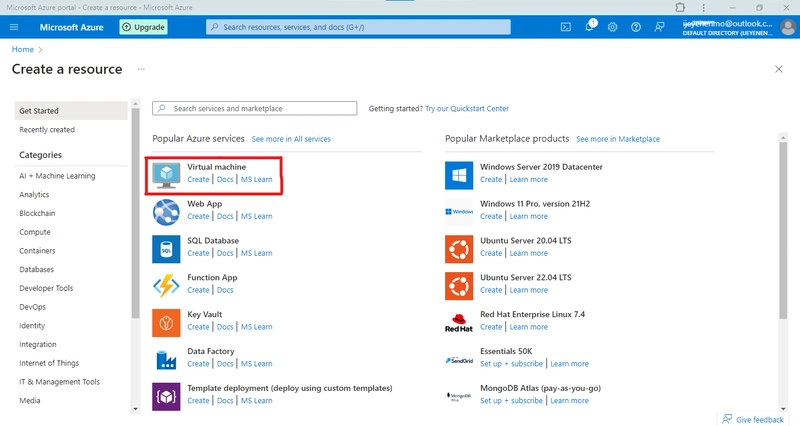The image size is (800, 426).
Task: Open the Media category
Action: [30, 400]
